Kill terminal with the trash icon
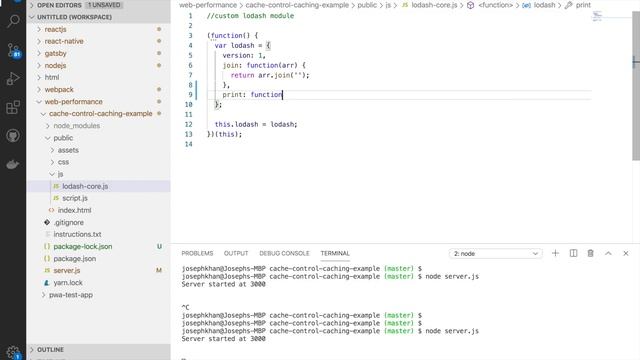640x360 pixels. click(x=590, y=253)
